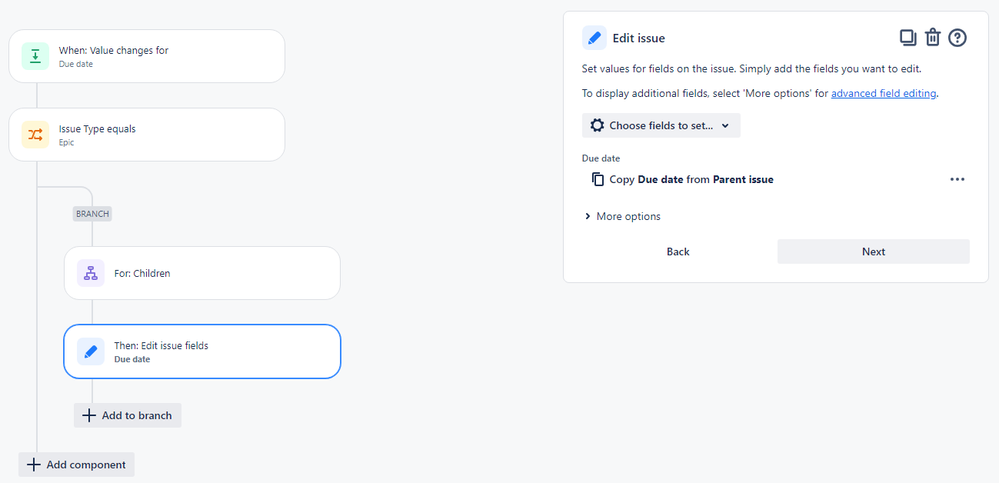Delete the component with trash icon
Viewport: 999px width, 483px height.
click(933, 38)
